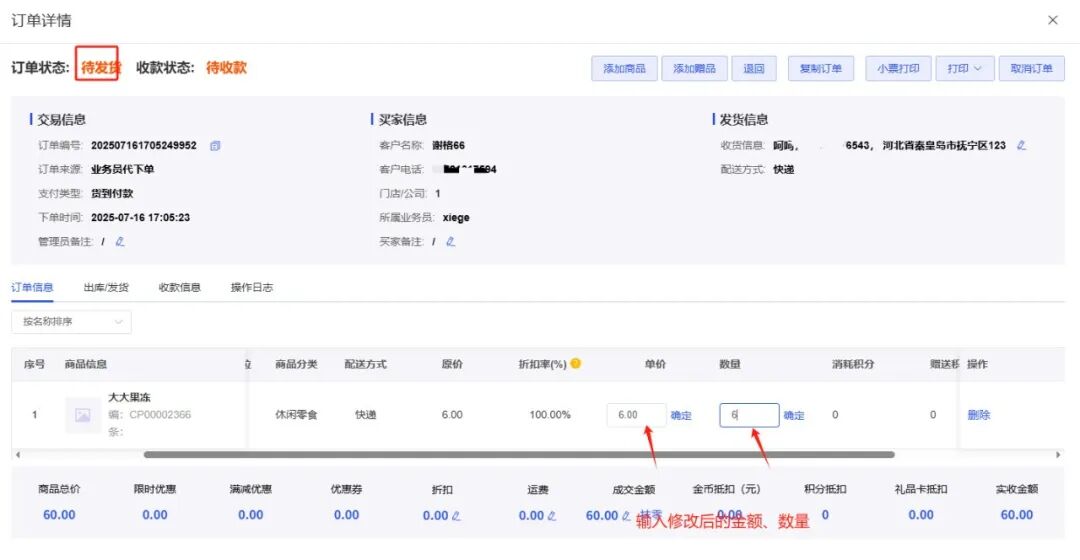Click the 单价 input field showing 6.00

[x=636, y=415]
